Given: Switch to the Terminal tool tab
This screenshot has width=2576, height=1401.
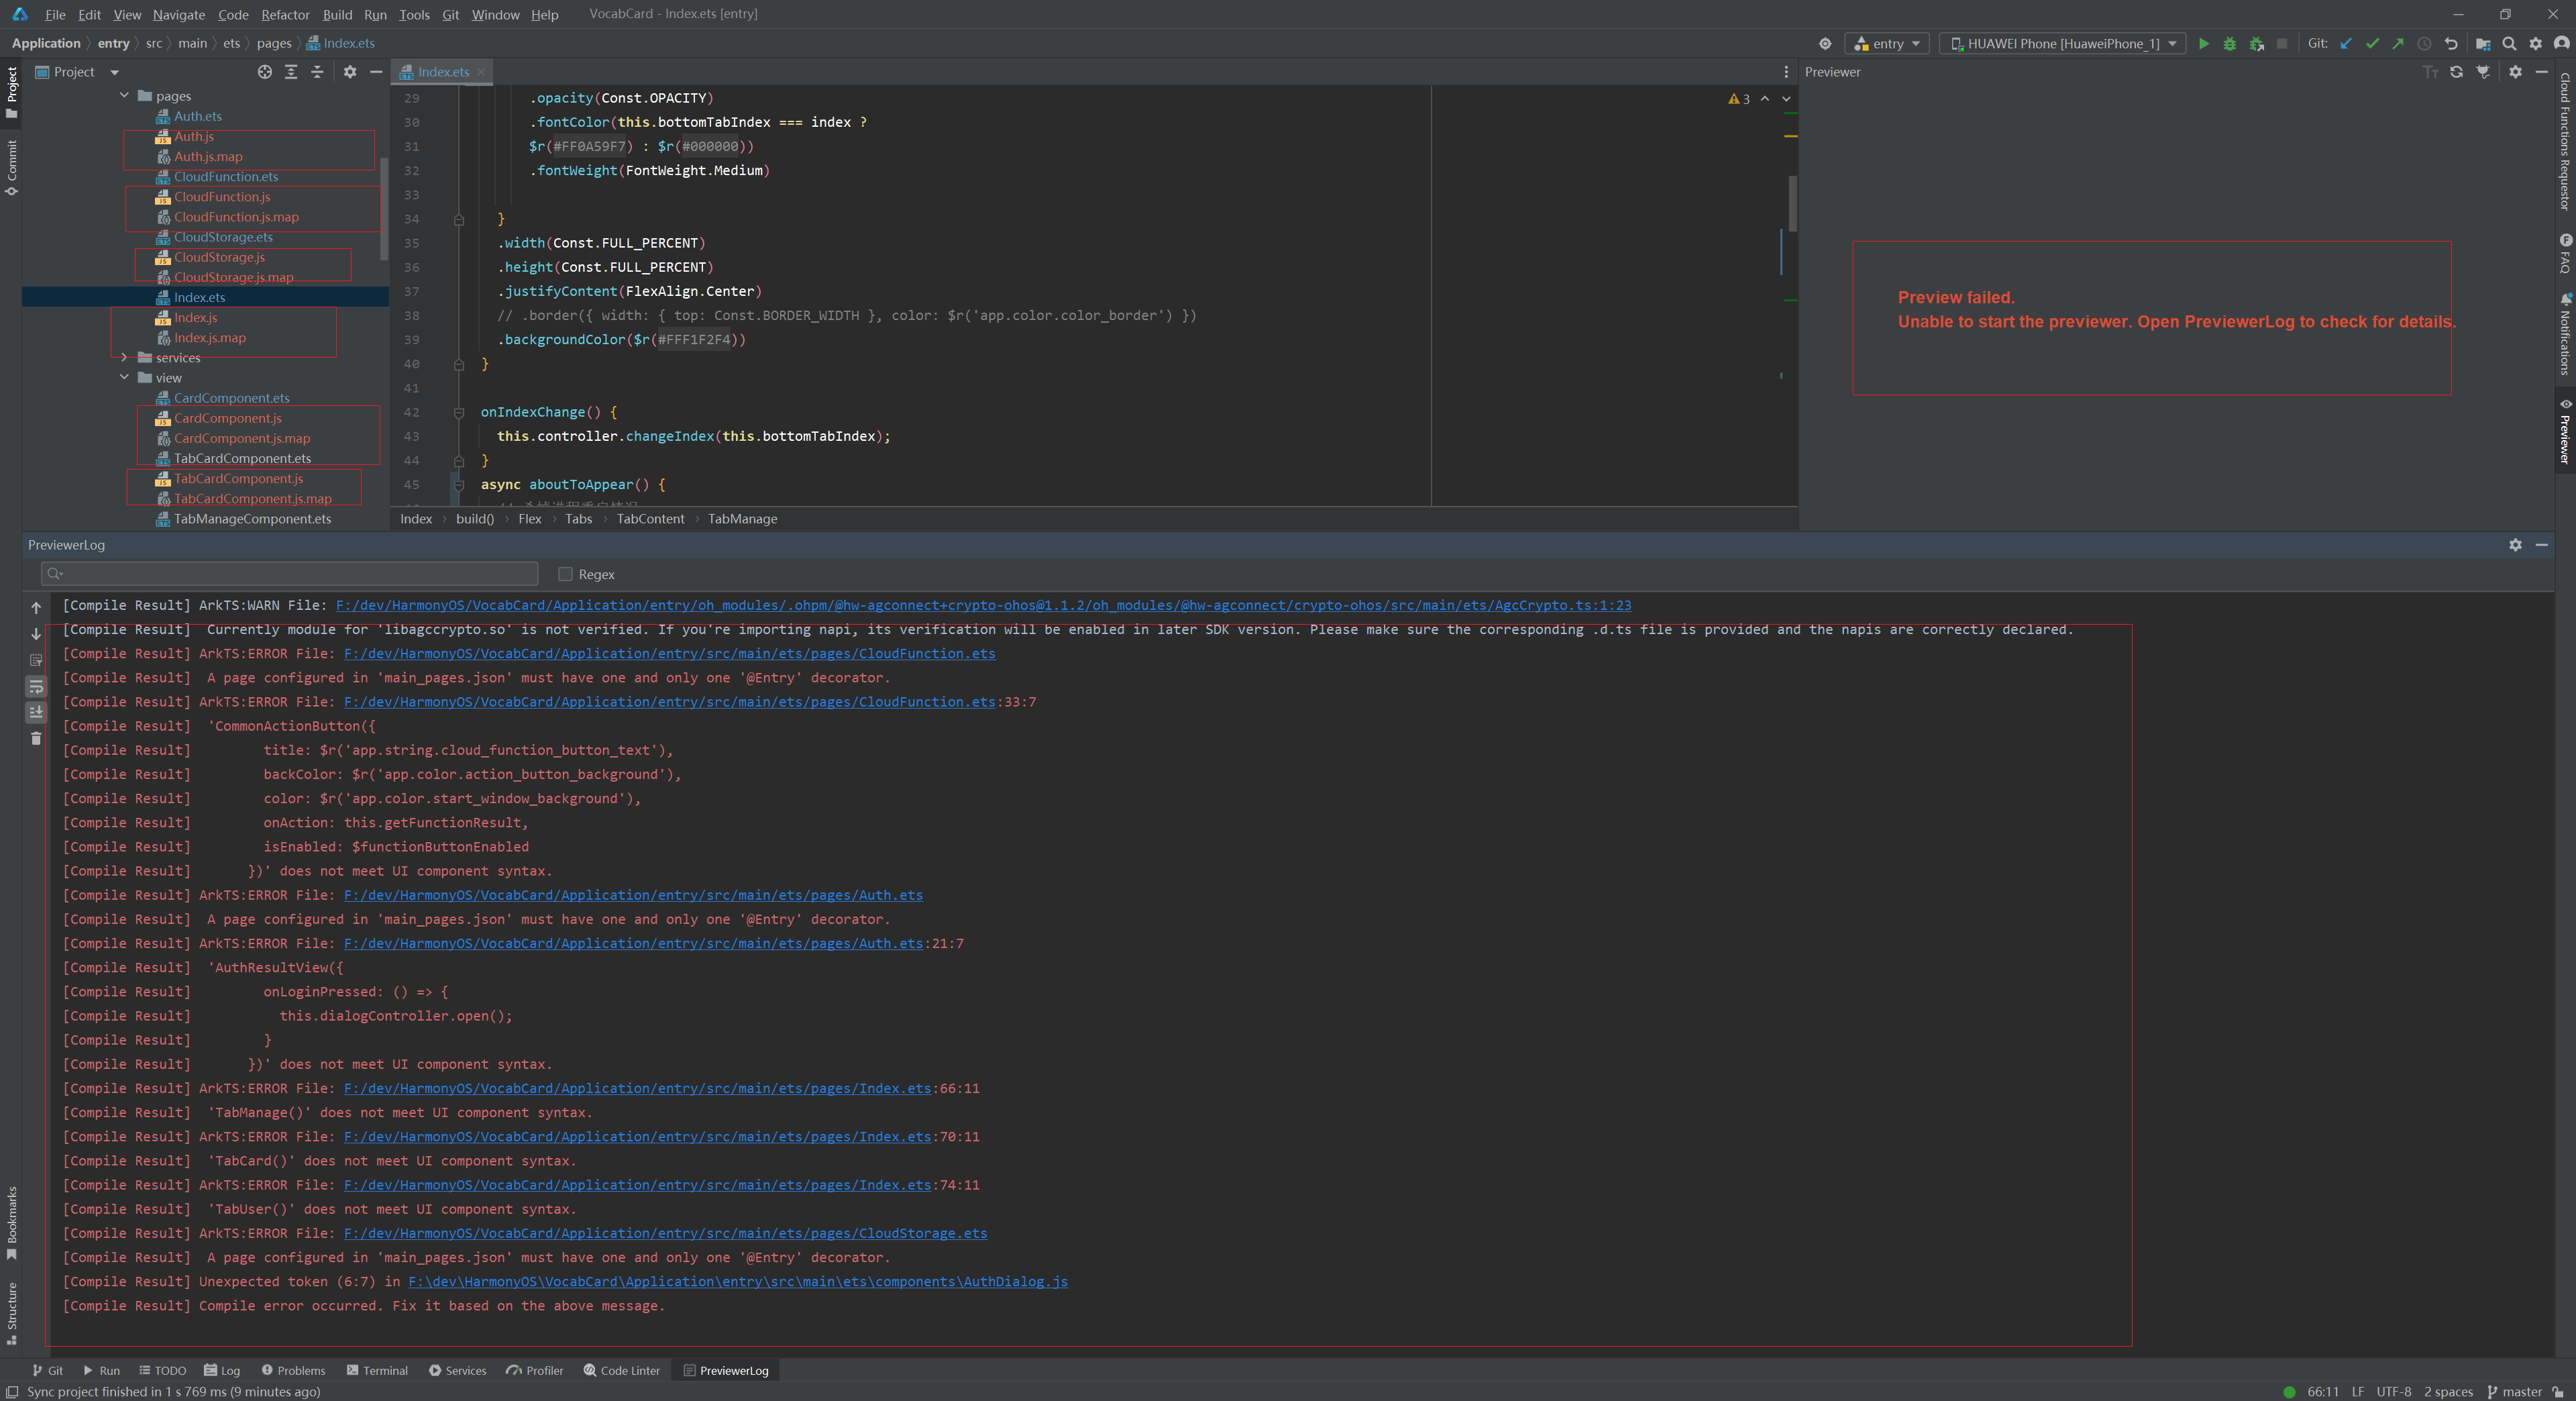Looking at the screenshot, I should tap(377, 1370).
